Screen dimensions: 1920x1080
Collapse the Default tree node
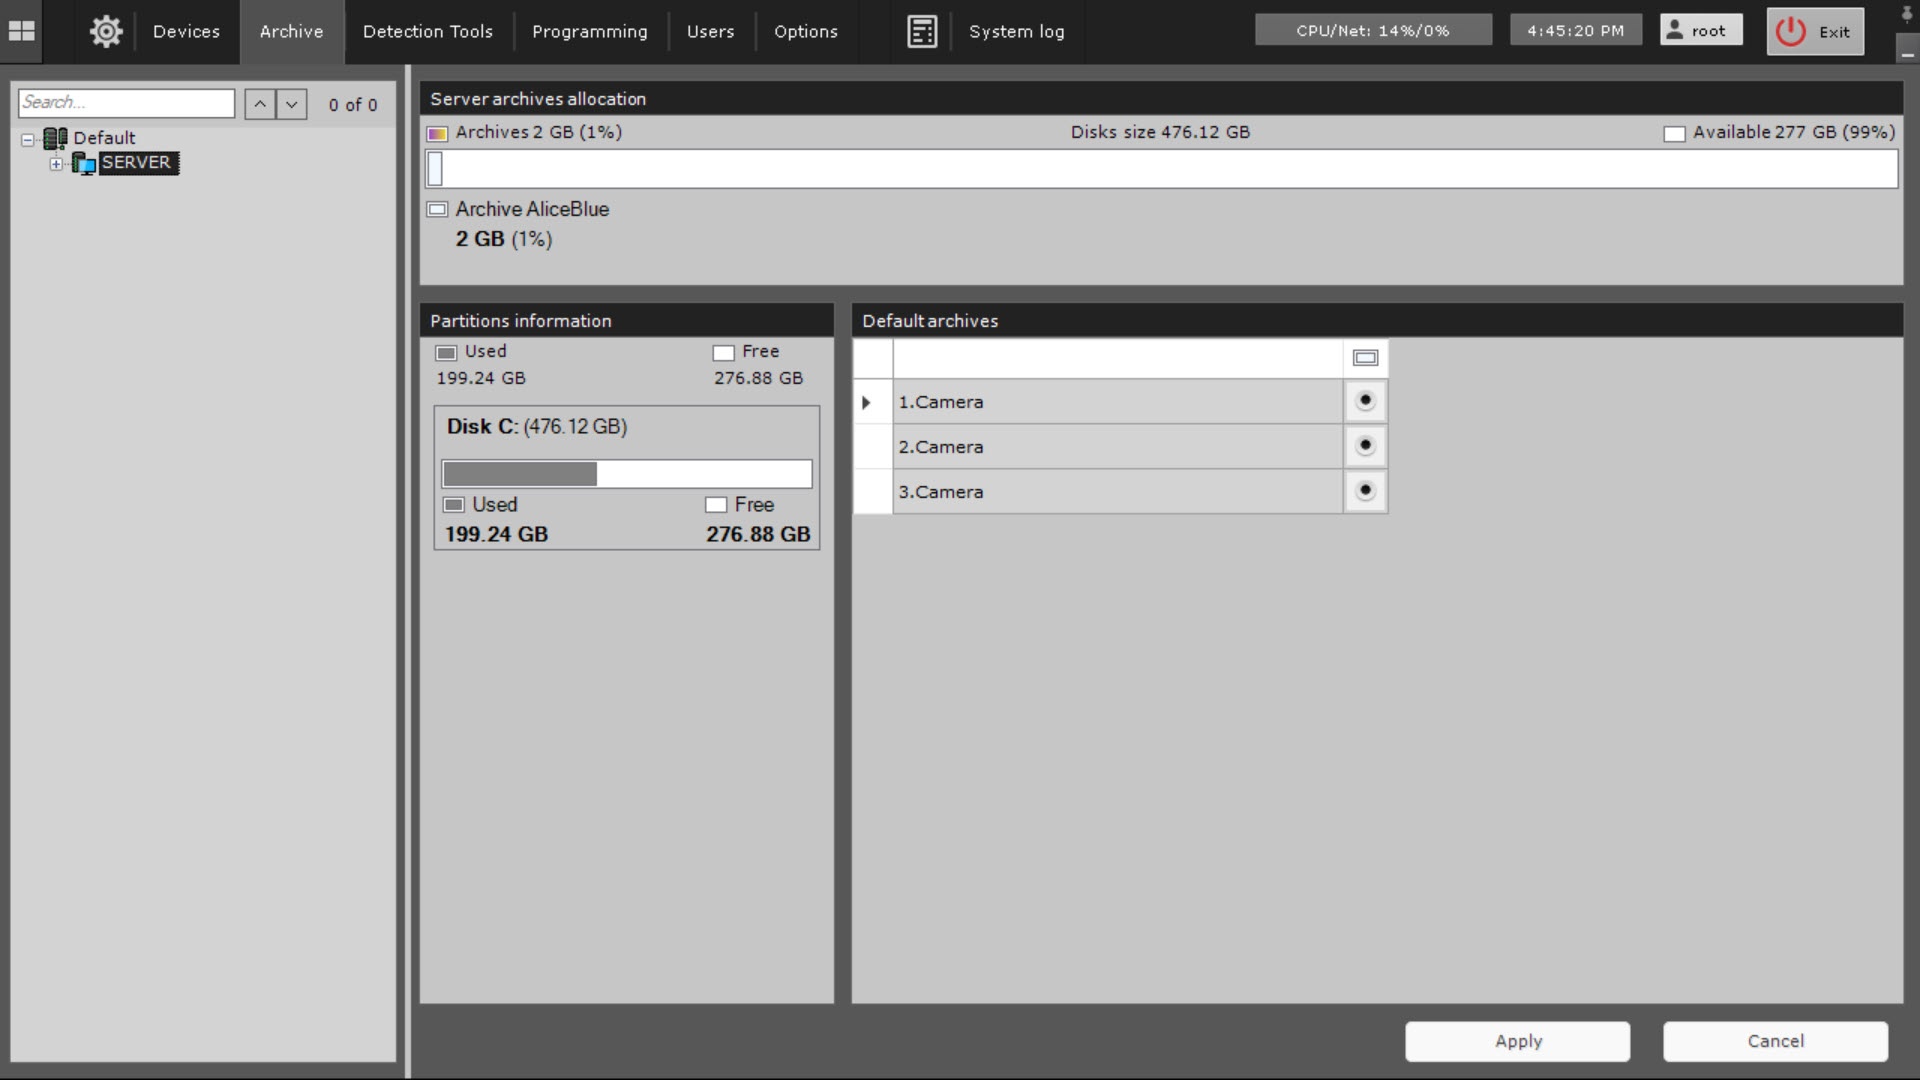click(x=28, y=140)
